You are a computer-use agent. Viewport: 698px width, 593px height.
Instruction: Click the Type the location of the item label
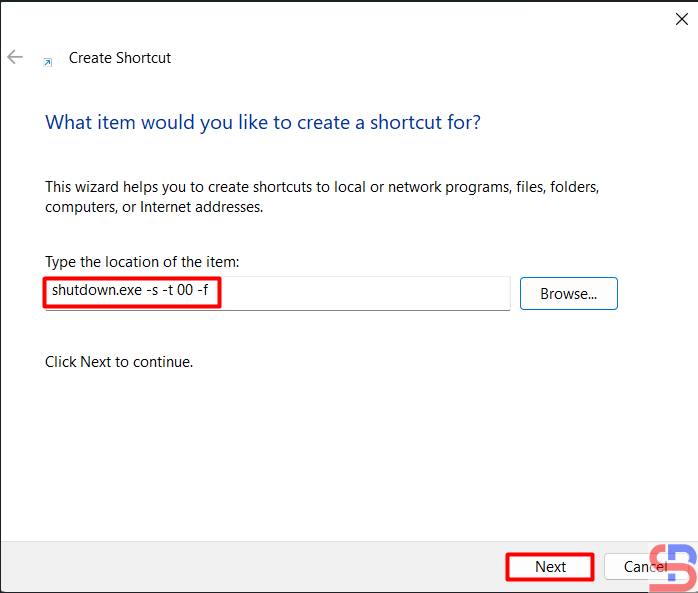142,262
